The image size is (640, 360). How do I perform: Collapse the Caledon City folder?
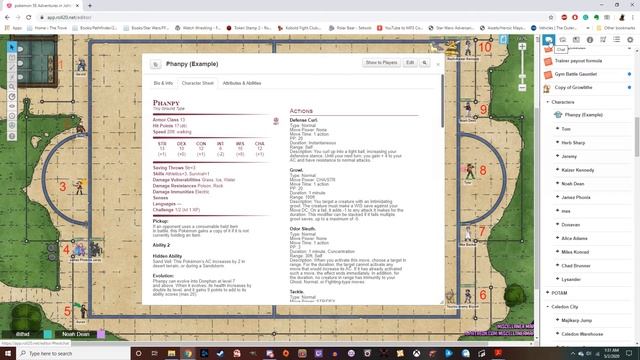click(548, 307)
